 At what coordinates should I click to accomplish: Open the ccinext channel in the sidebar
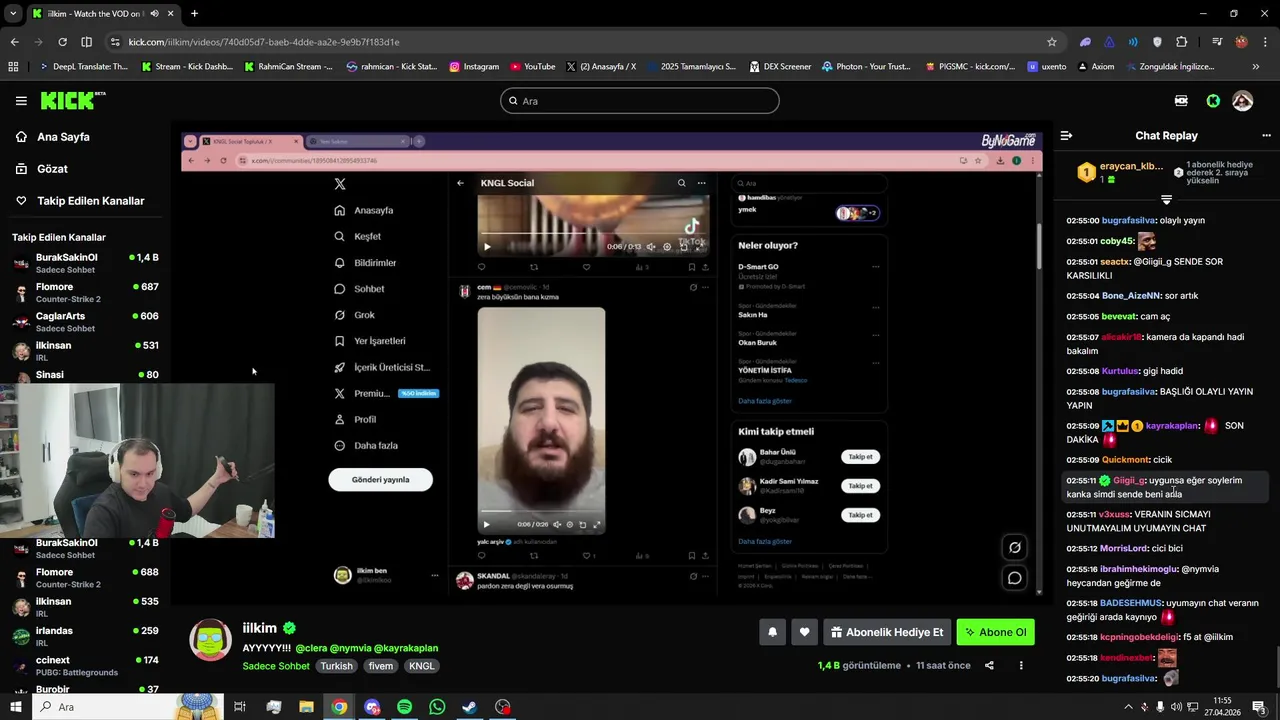(84, 666)
